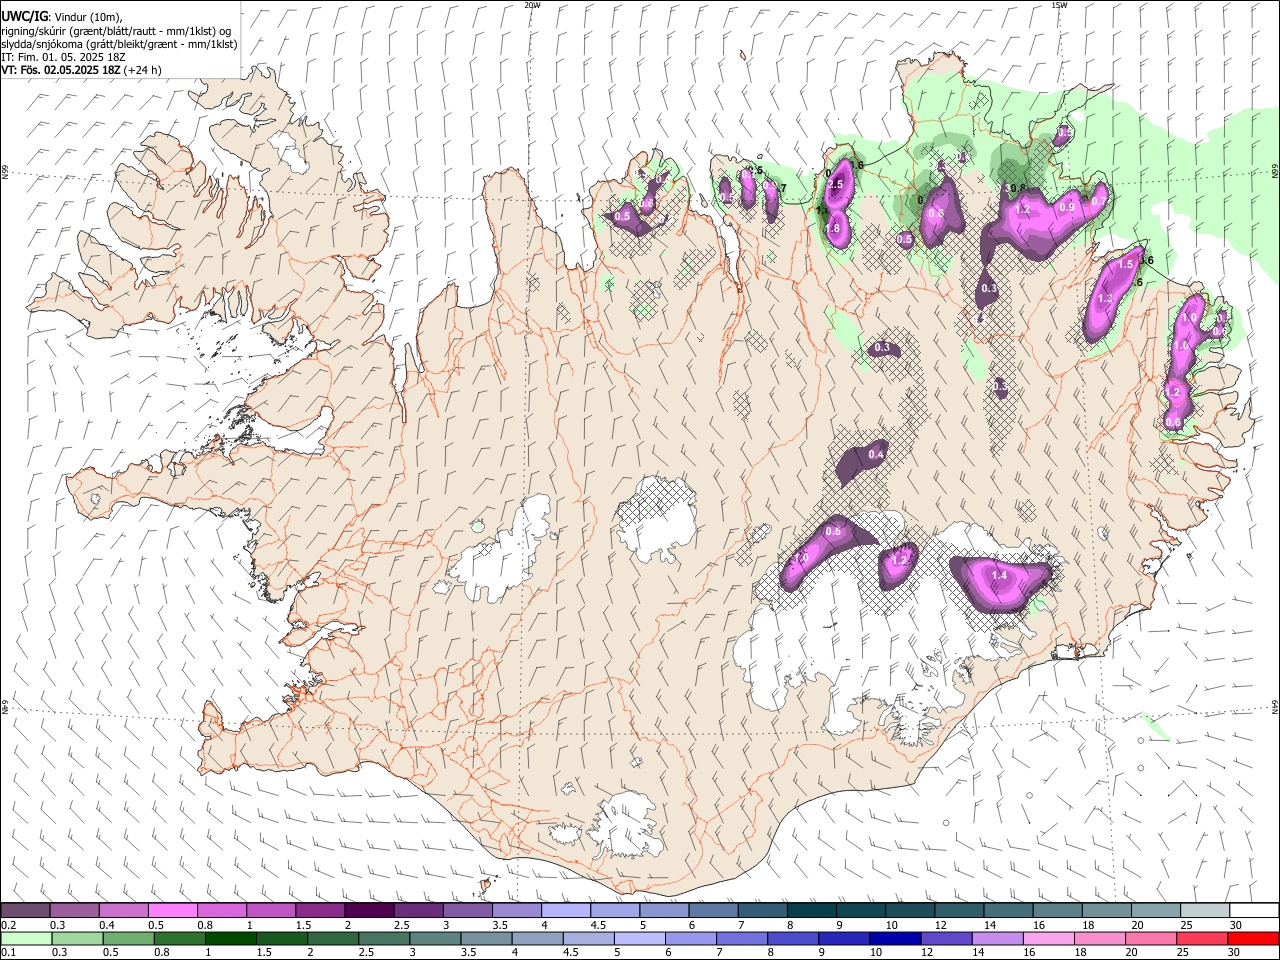Viewport: 1280px width, 960px height.
Task: Click the 2.5 precipitation value on the north coast
Action: (x=837, y=185)
